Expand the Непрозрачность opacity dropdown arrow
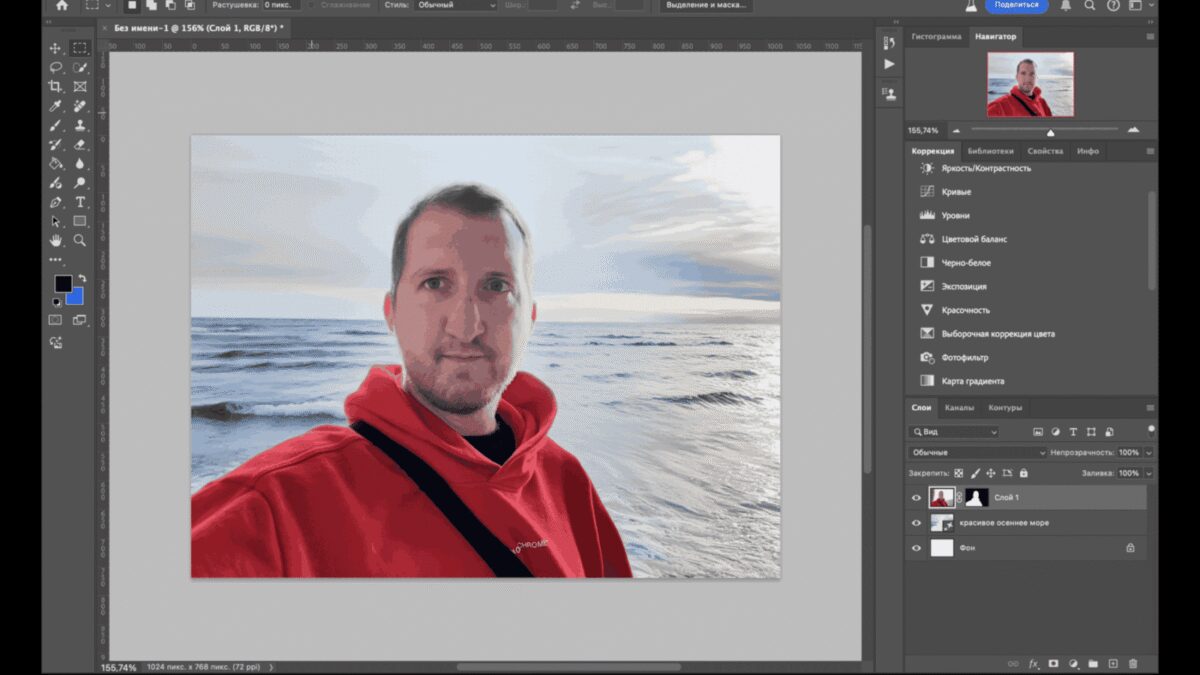This screenshot has width=1200, height=675. pos(1148,453)
